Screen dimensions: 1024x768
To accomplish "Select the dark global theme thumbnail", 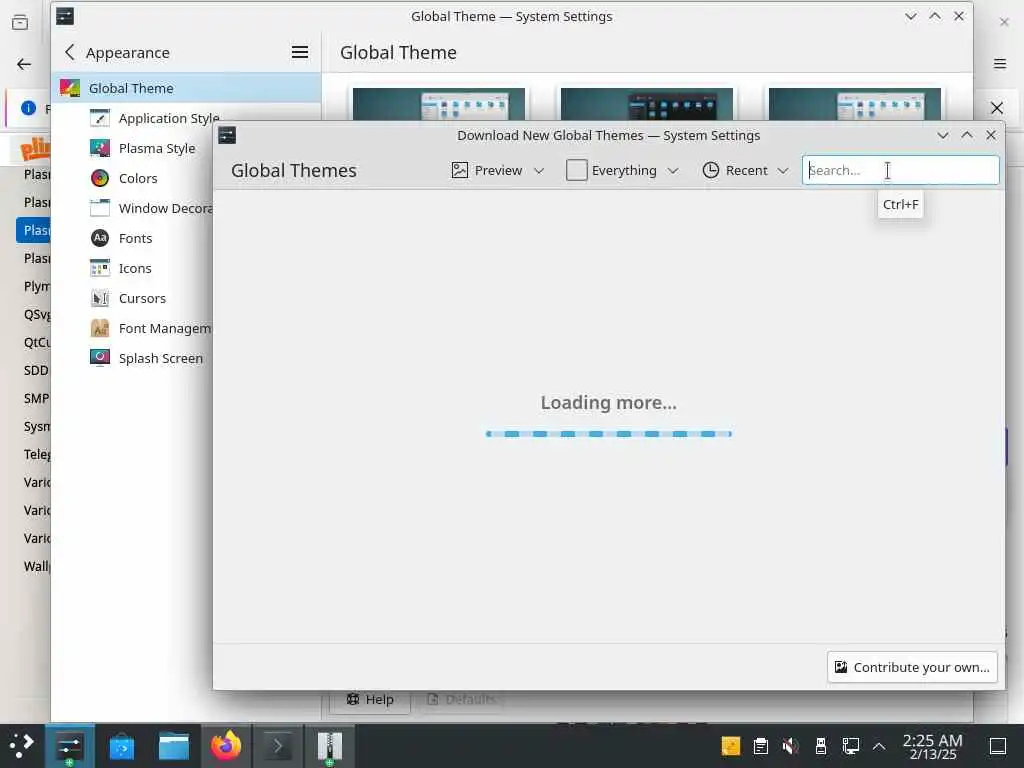I will [647, 104].
